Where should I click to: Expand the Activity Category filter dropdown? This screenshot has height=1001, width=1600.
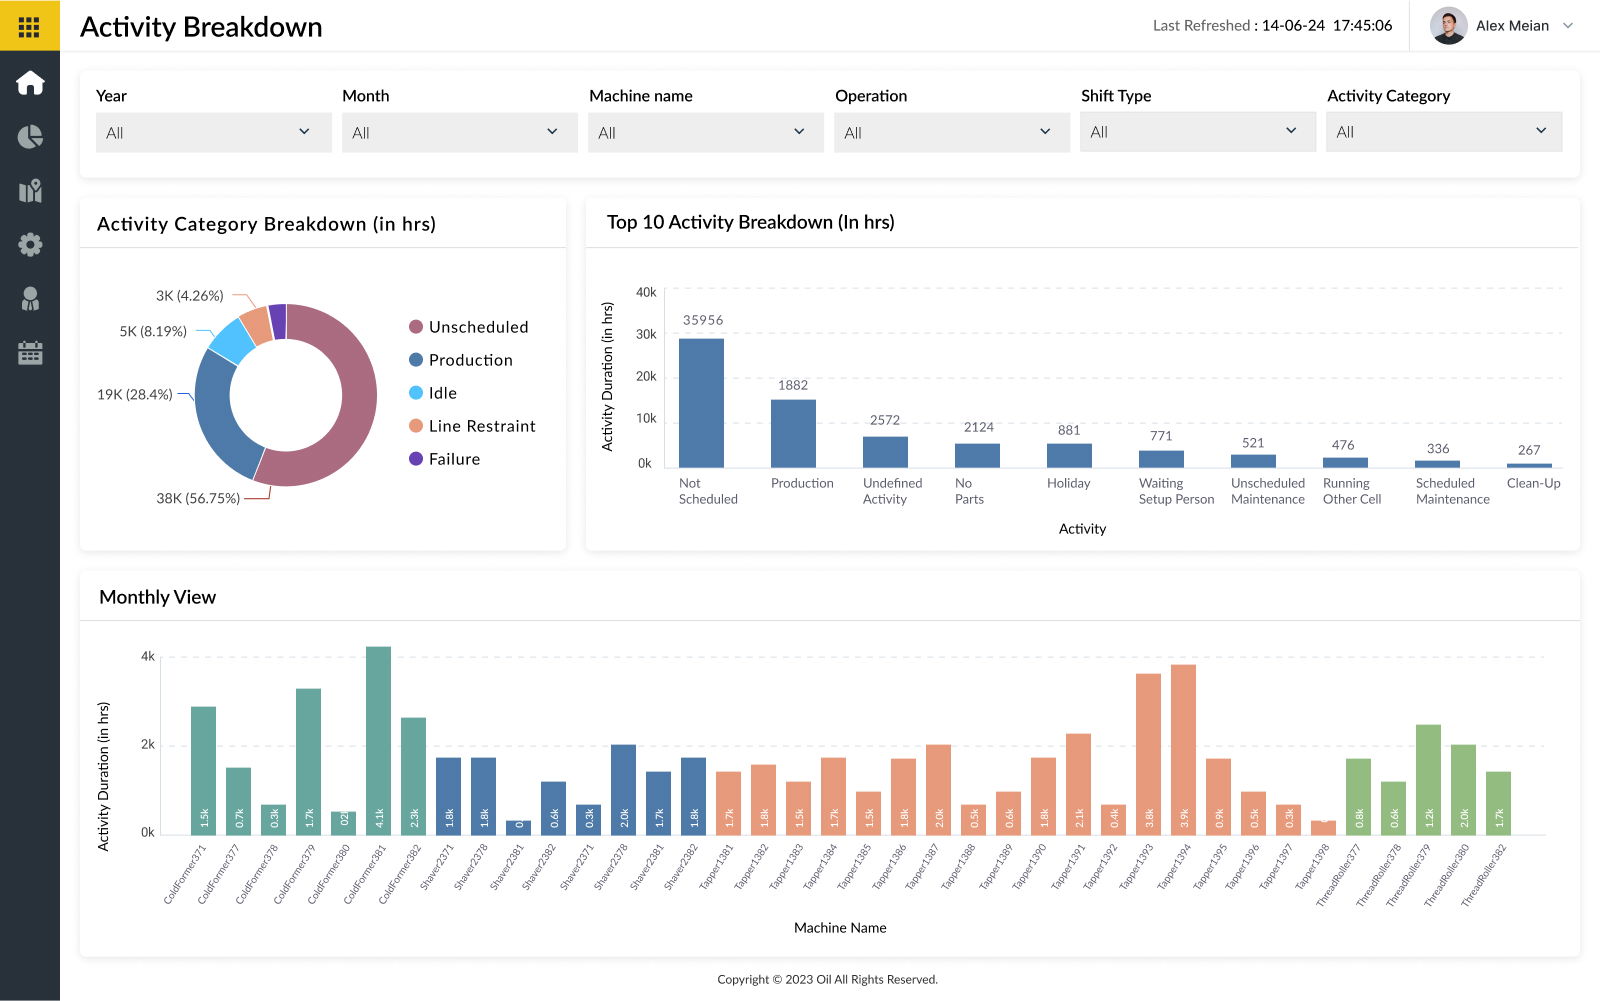(x=1443, y=132)
